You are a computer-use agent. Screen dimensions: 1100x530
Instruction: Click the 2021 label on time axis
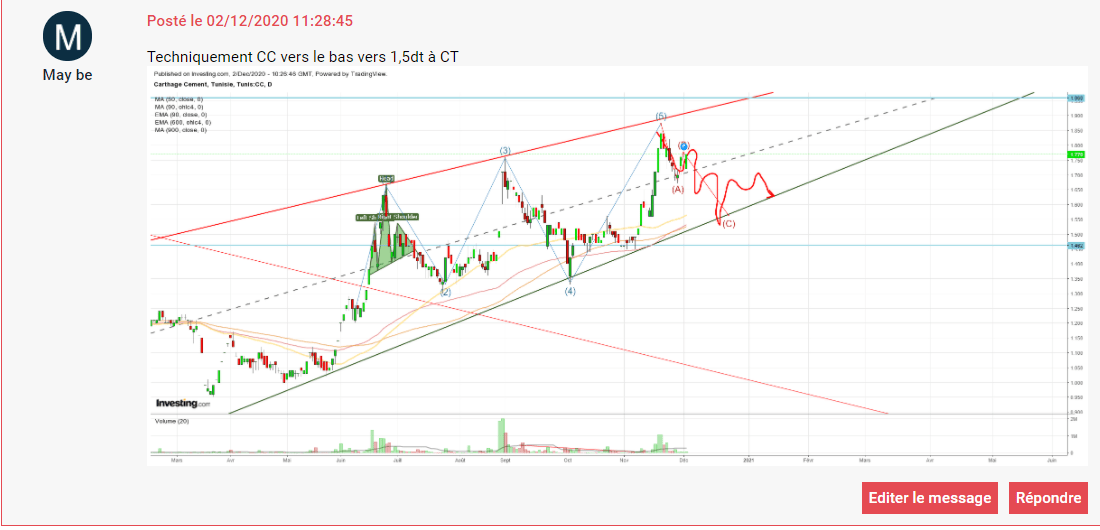click(x=749, y=461)
